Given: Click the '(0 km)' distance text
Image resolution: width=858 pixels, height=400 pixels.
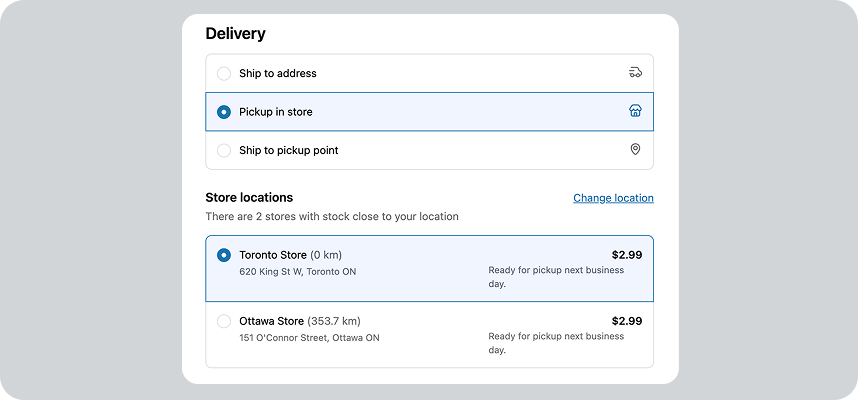Looking at the screenshot, I should click(326, 255).
